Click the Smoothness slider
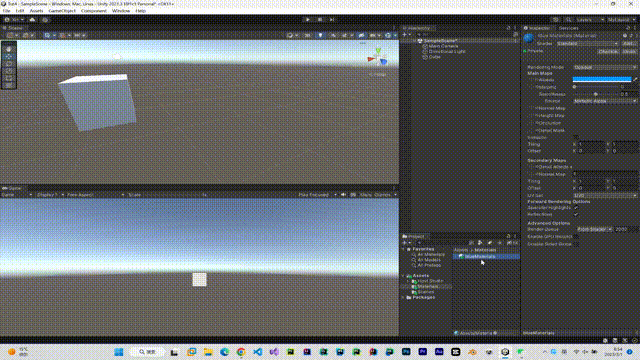Image resolution: width=640 pixels, height=360 pixels. [x=596, y=94]
